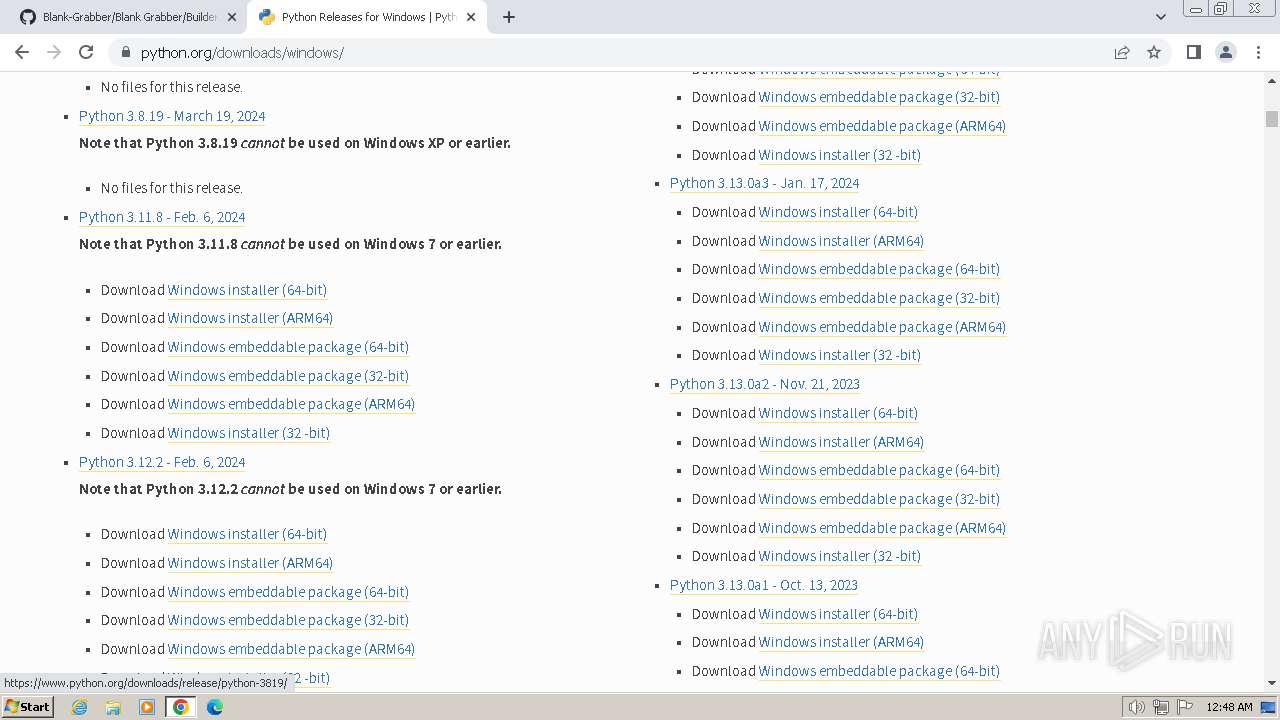Viewport: 1280px width, 720px height.
Task: Download 3.13.0a3 embeddable package (32-bit)
Action: [879, 298]
